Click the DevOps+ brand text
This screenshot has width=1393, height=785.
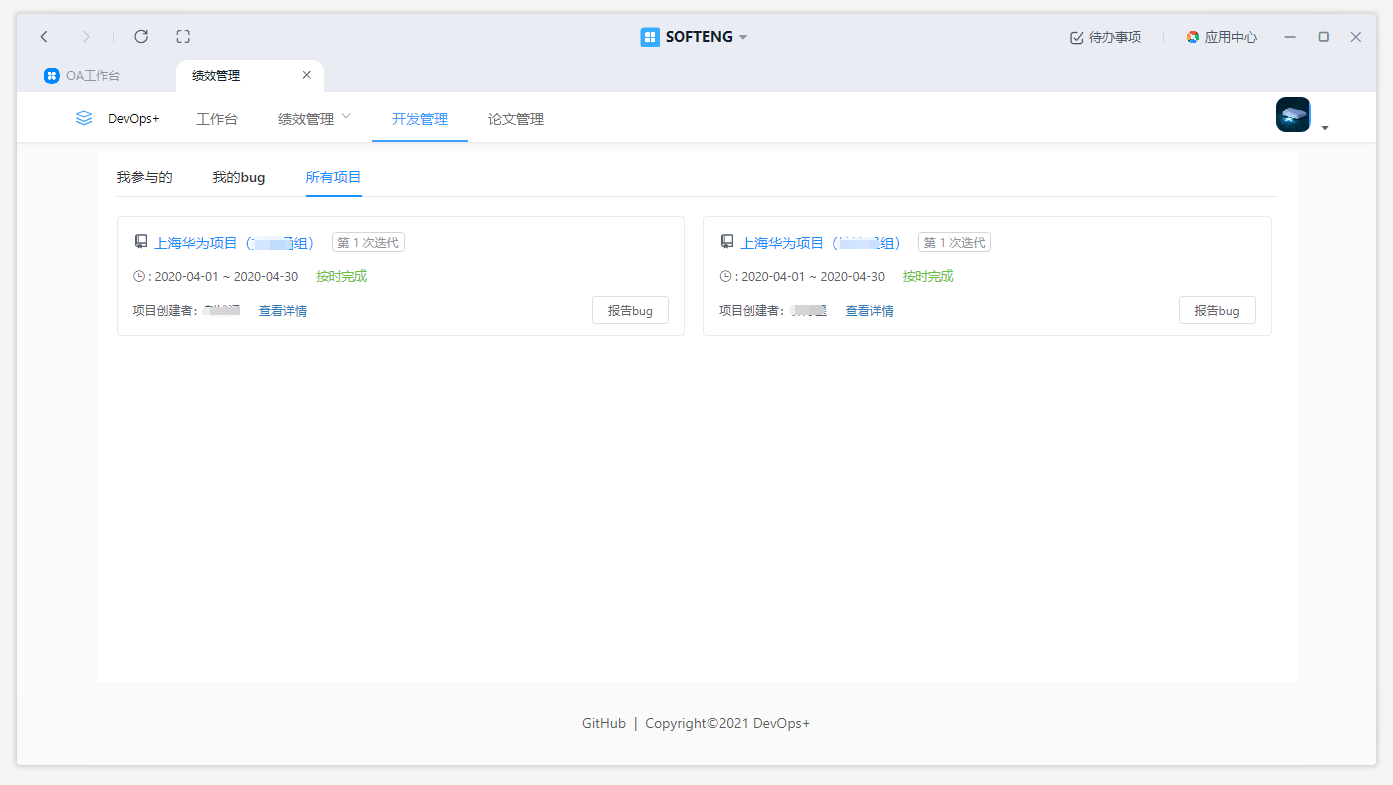(134, 119)
